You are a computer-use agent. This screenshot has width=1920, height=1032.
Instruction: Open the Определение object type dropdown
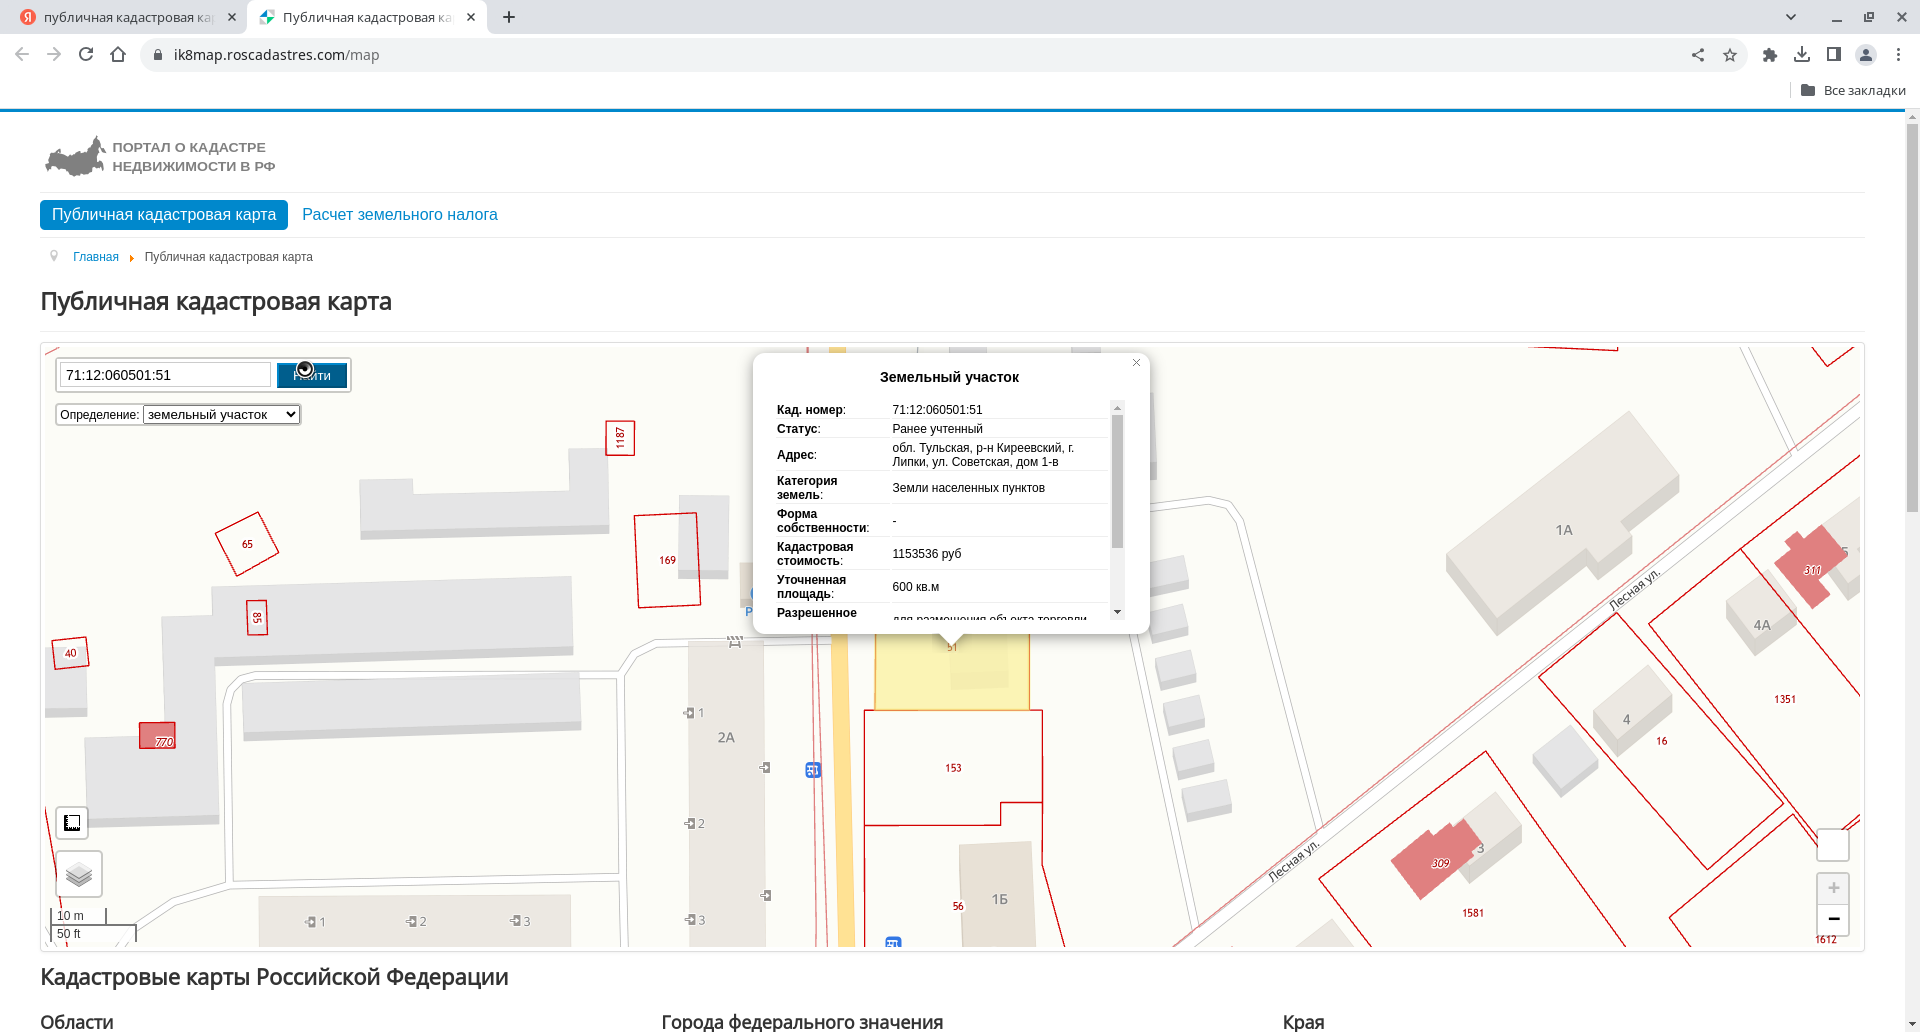[x=221, y=415]
